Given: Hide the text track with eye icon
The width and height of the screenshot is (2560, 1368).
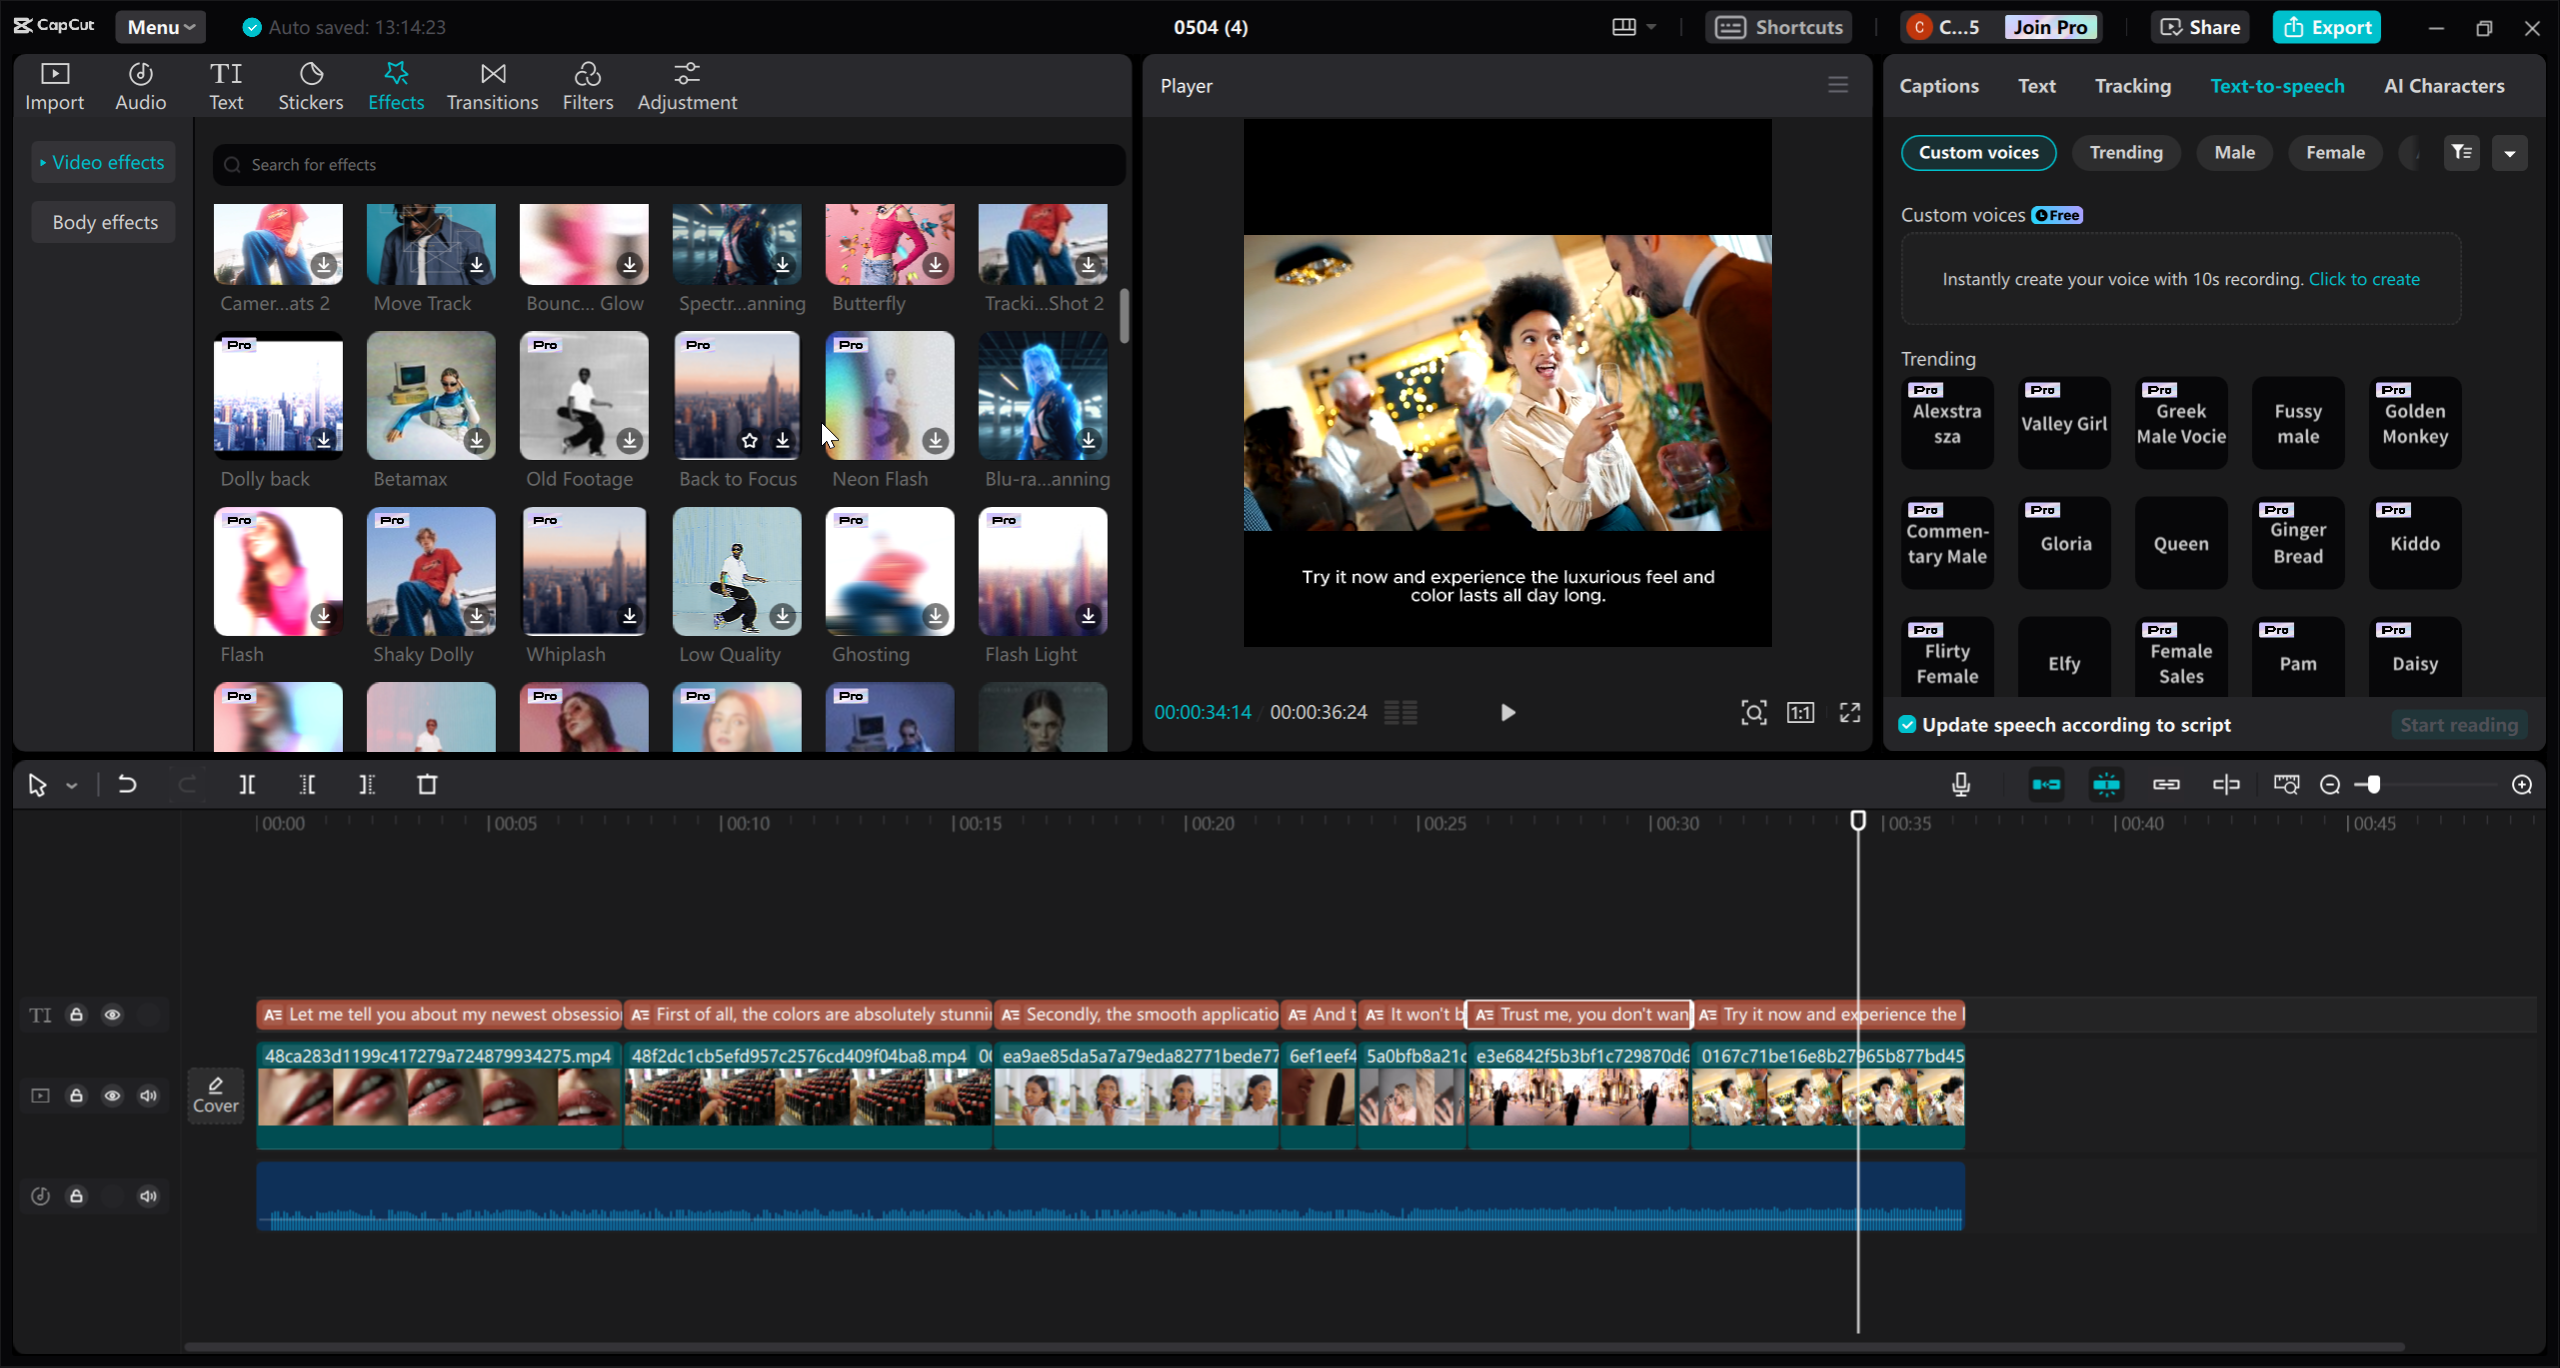Looking at the screenshot, I should (x=112, y=1015).
